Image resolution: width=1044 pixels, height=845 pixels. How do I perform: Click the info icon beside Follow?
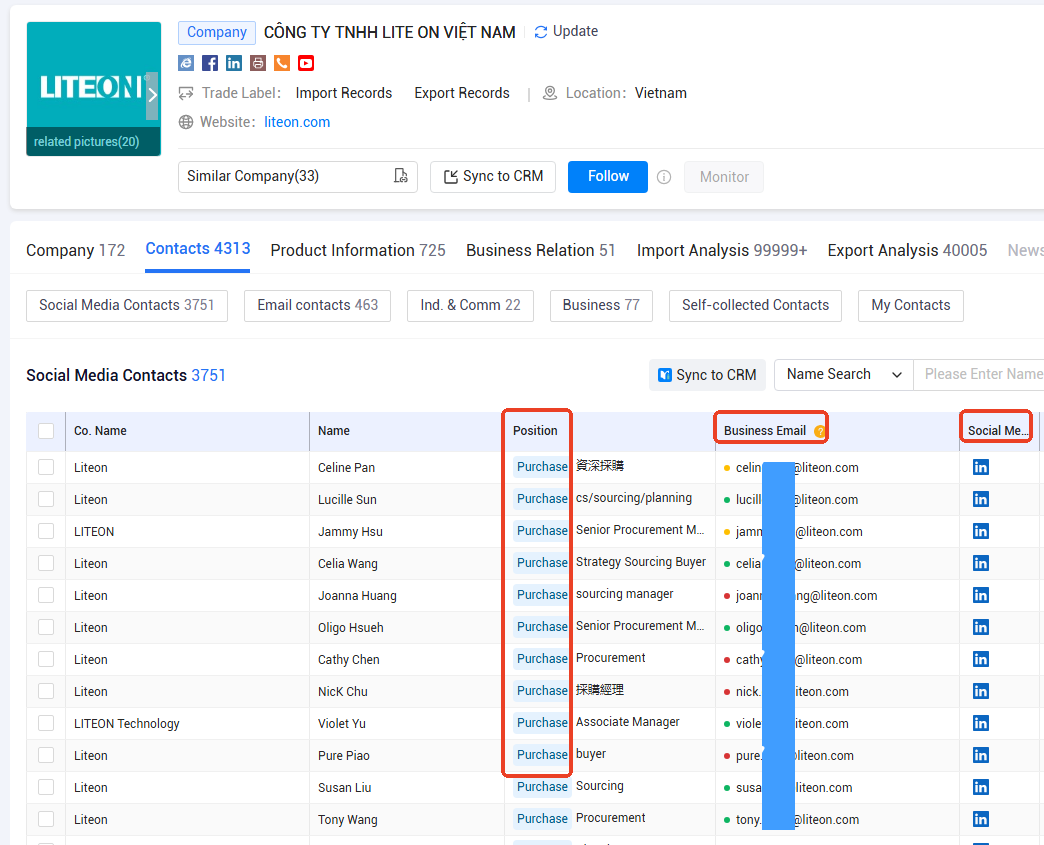coord(664,177)
